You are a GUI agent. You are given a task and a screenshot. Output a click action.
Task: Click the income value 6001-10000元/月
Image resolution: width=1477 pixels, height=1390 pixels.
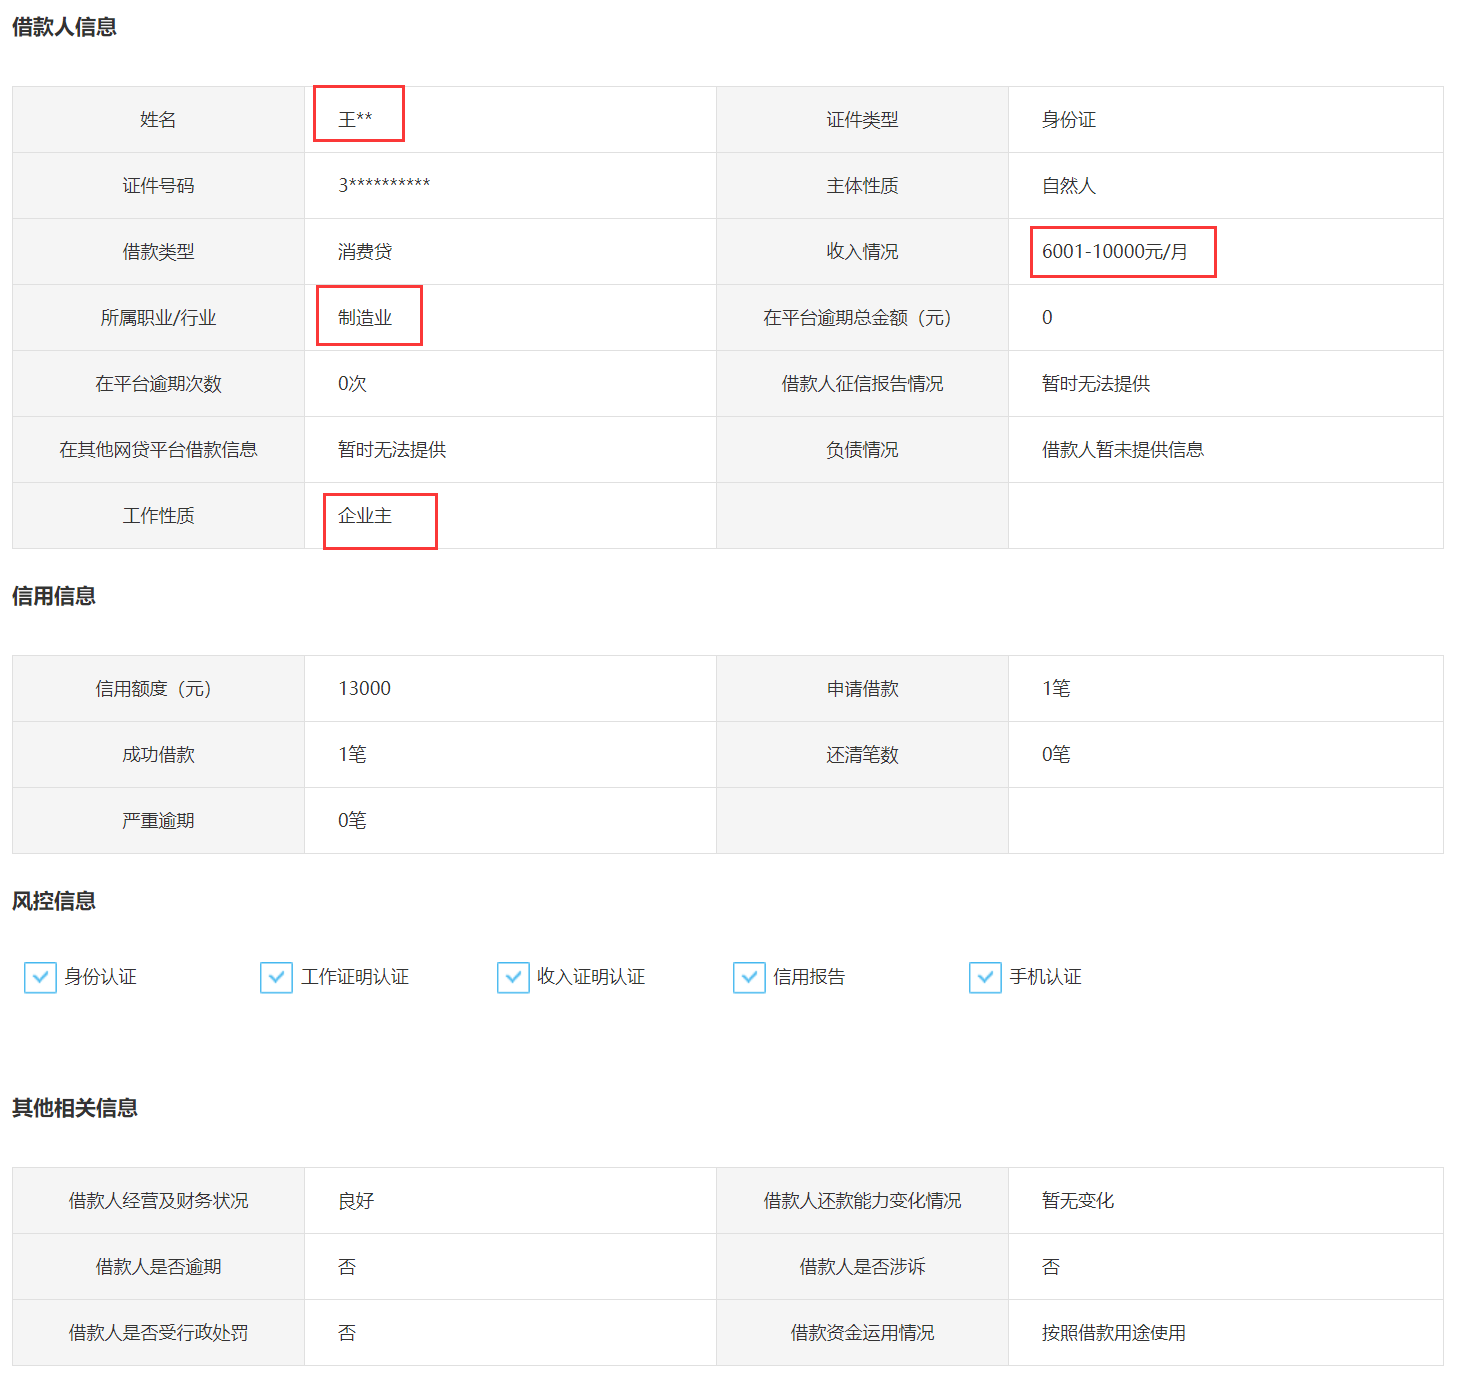click(1115, 252)
